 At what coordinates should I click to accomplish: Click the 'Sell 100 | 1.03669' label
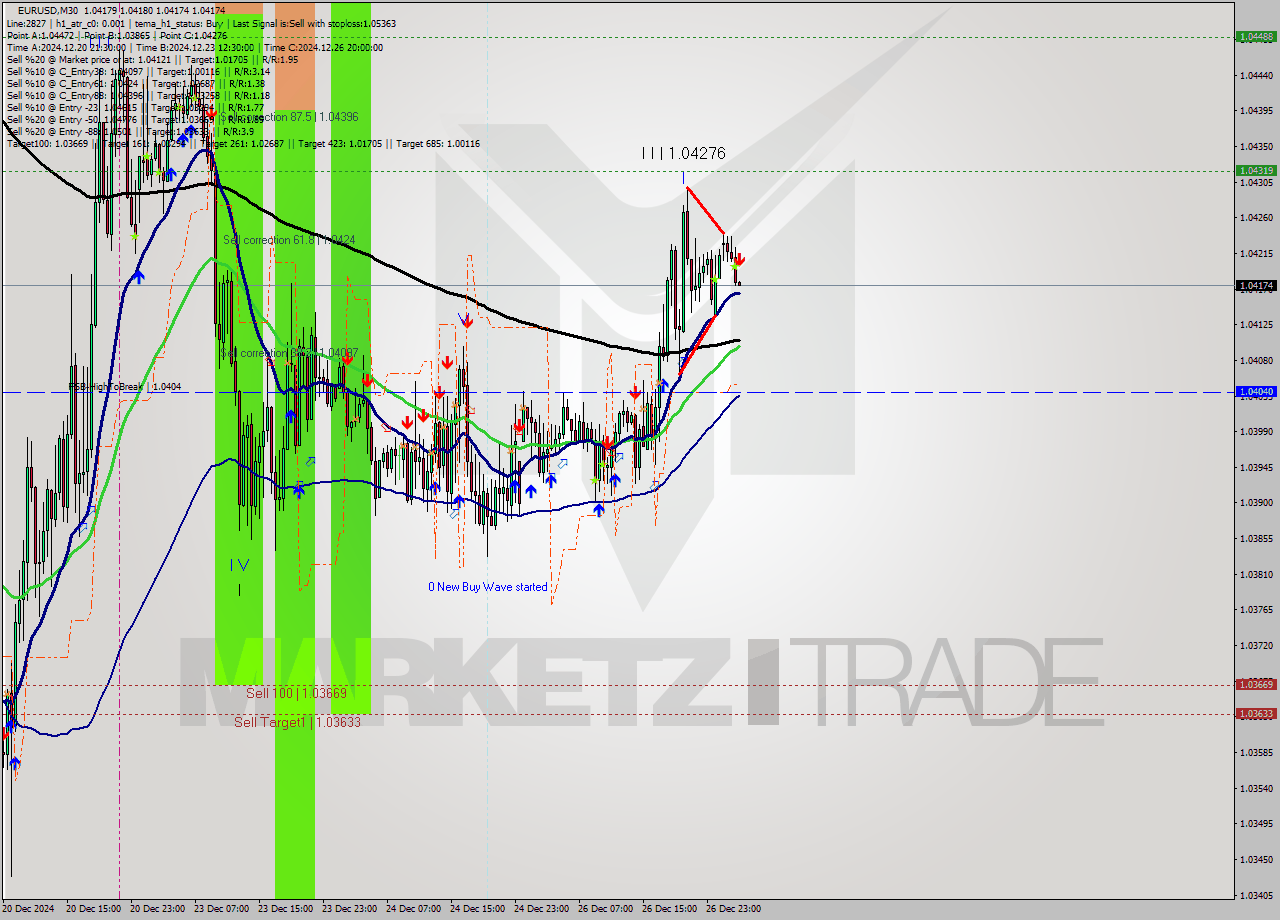296,693
